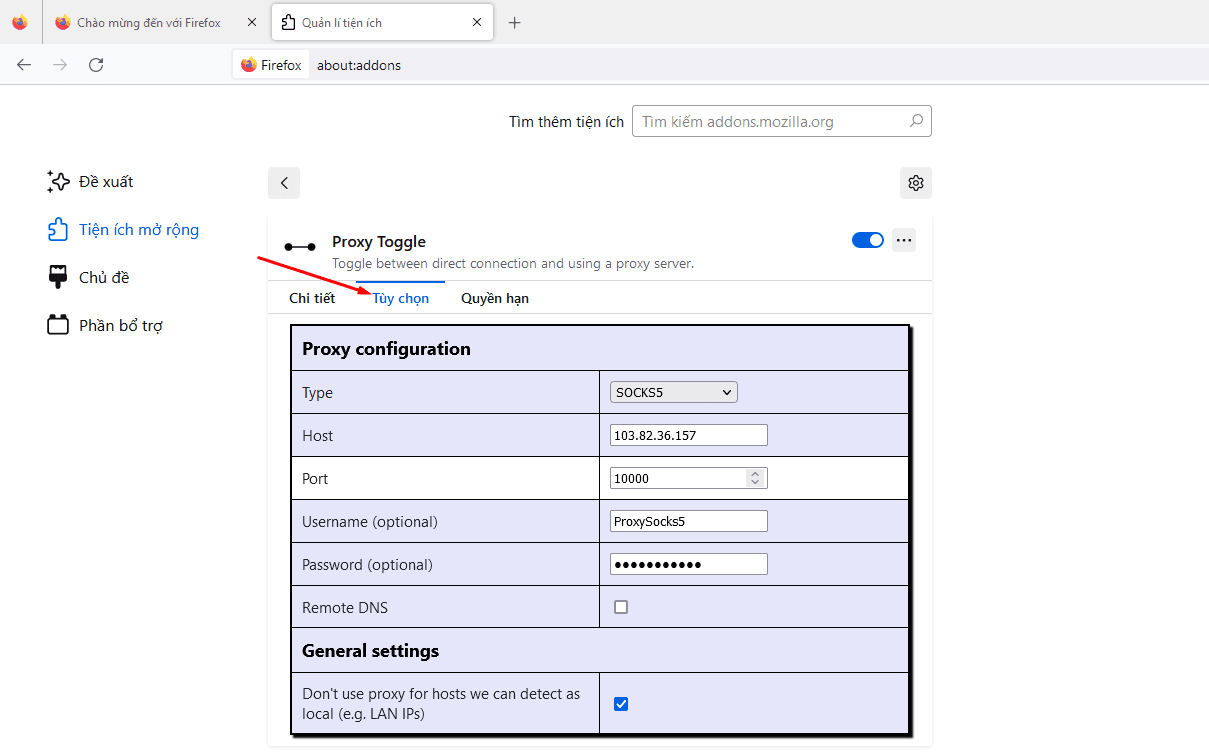Switch to the Chi tiết tab
This screenshot has width=1209, height=756.
coord(312,298)
